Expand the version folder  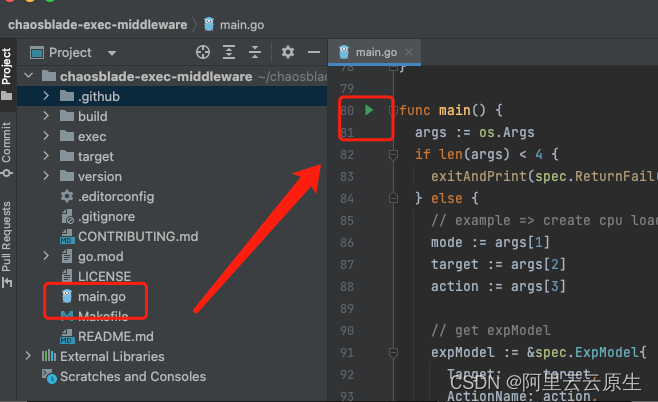[x=46, y=176]
